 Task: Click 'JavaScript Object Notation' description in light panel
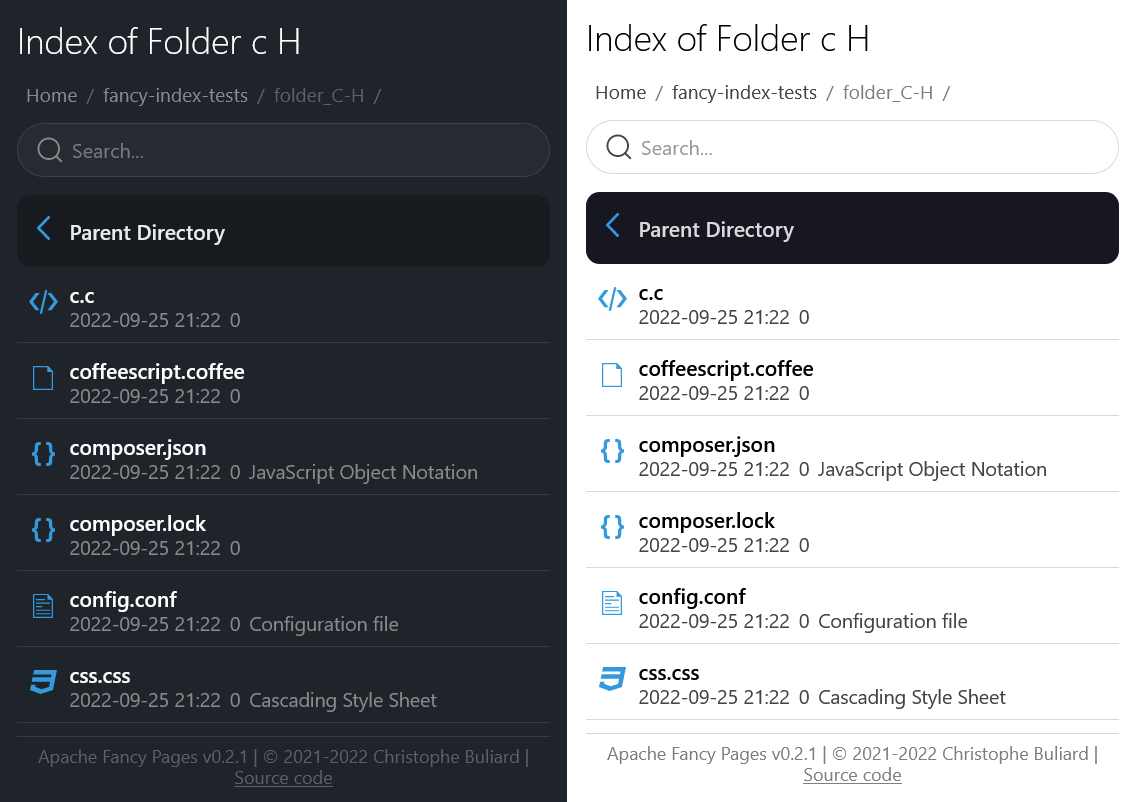click(x=933, y=470)
